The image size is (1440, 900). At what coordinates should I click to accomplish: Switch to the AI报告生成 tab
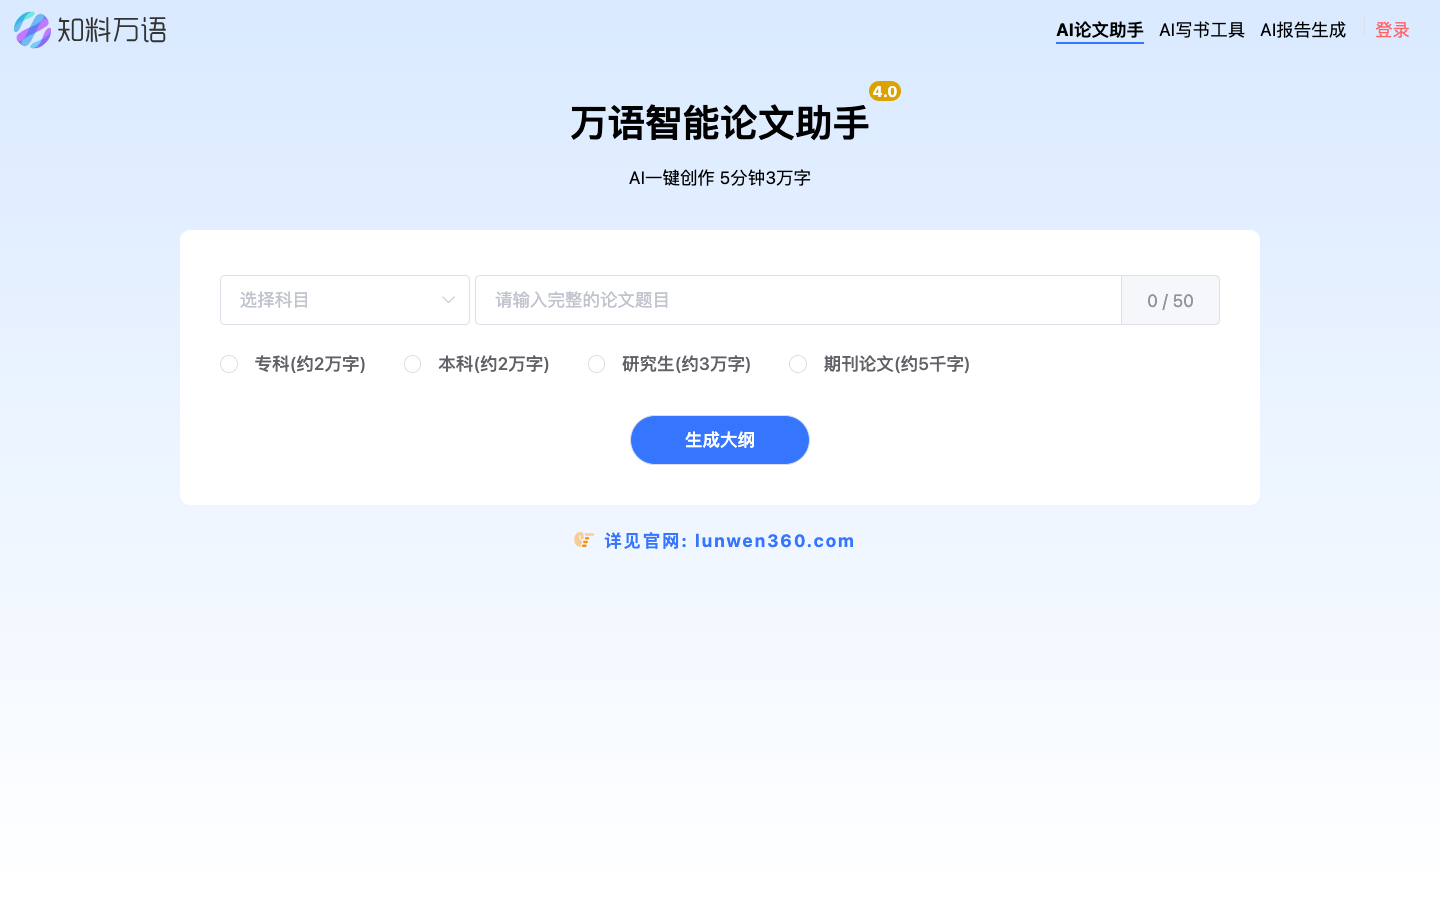tap(1302, 30)
